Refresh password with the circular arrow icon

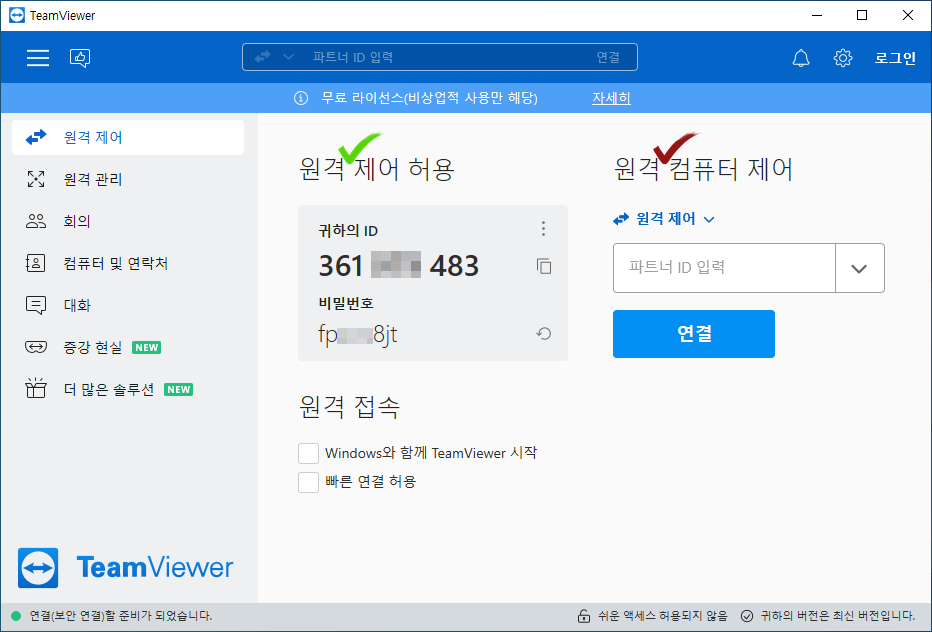pos(544,334)
